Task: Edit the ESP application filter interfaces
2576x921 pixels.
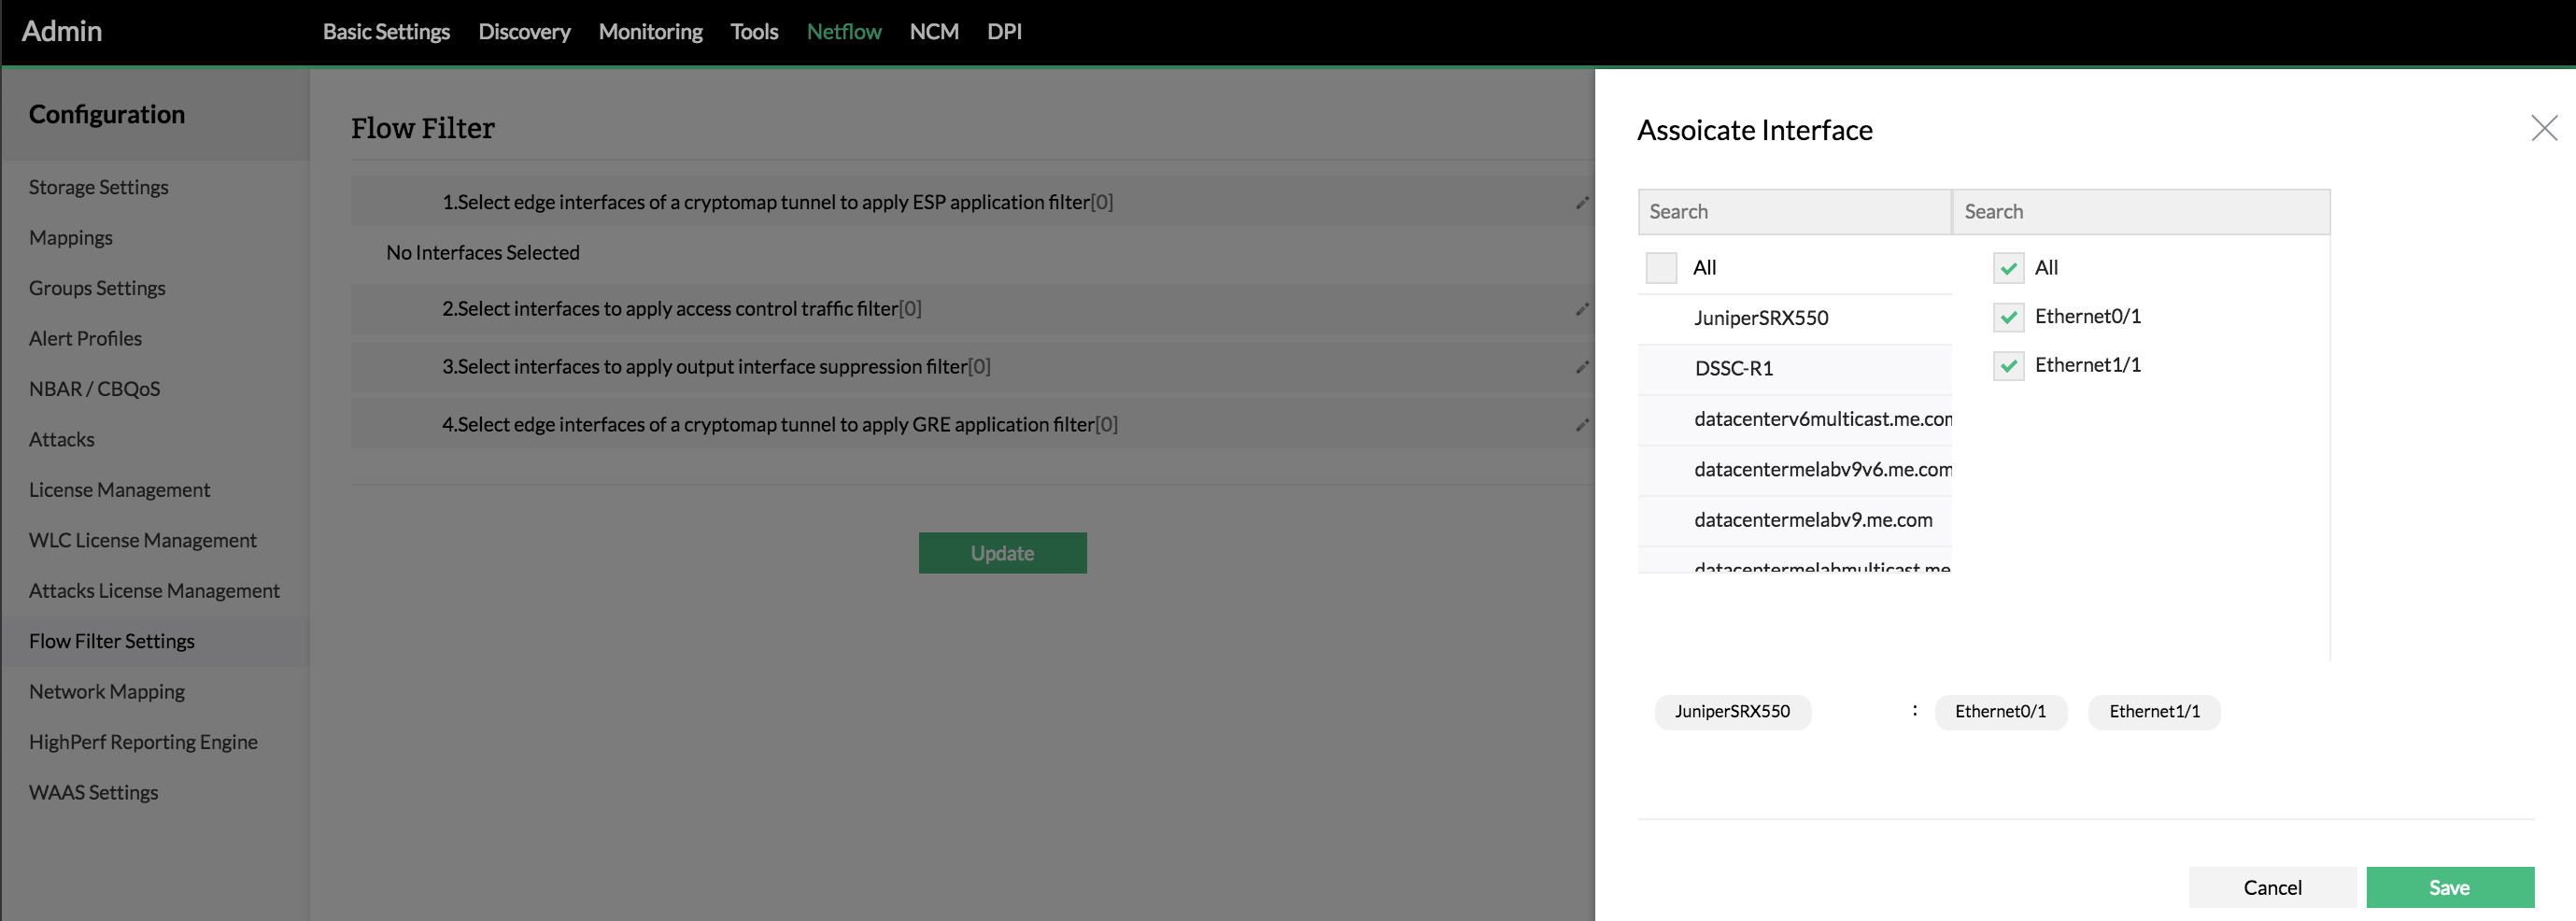Action: pos(1582,203)
